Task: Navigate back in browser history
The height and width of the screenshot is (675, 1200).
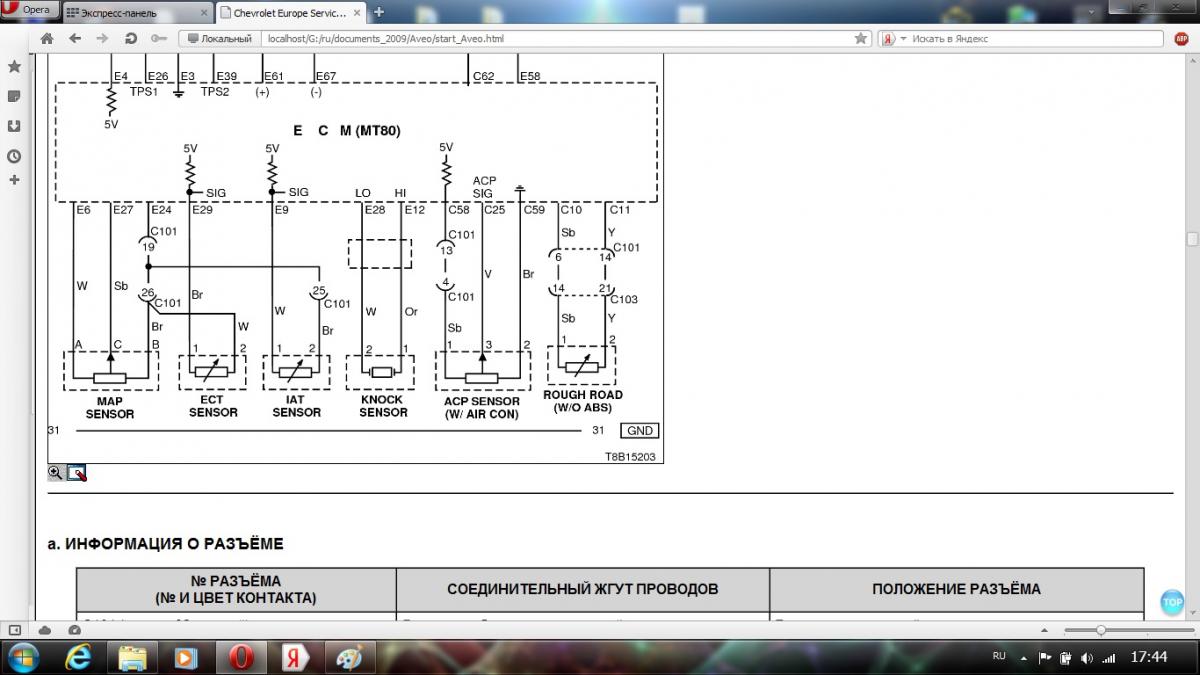Action: 75,38
